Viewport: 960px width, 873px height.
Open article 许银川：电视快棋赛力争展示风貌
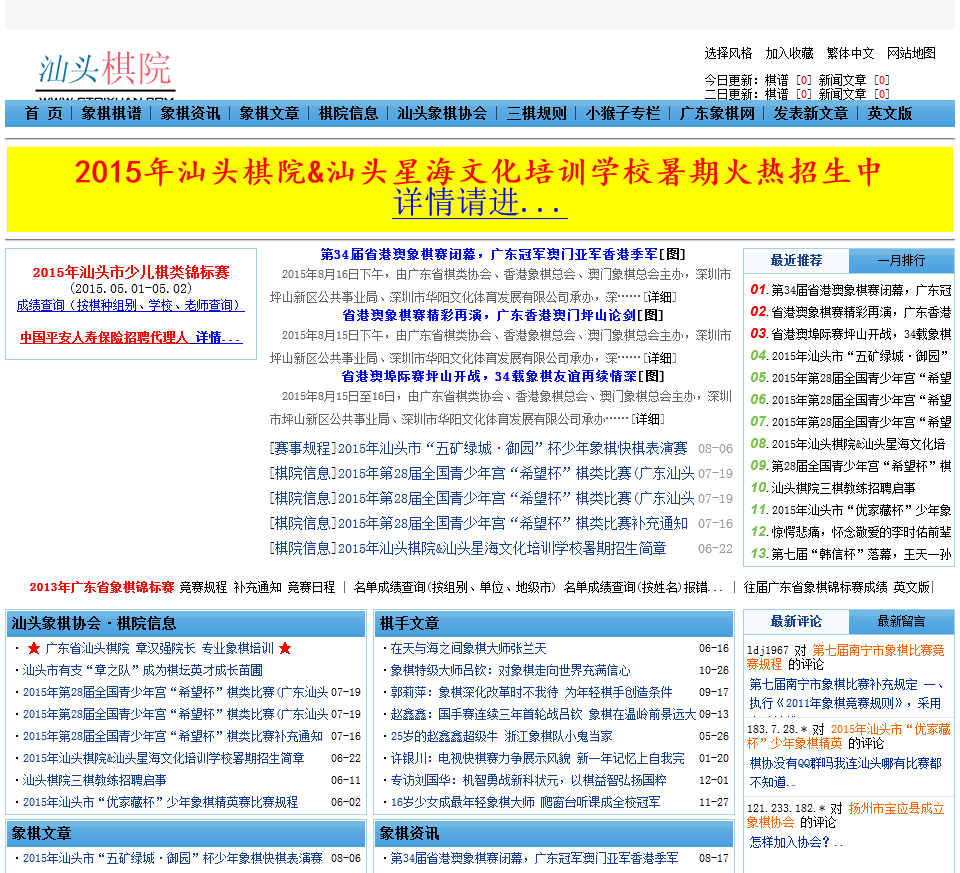pyautogui.click(x=538, y=759)
